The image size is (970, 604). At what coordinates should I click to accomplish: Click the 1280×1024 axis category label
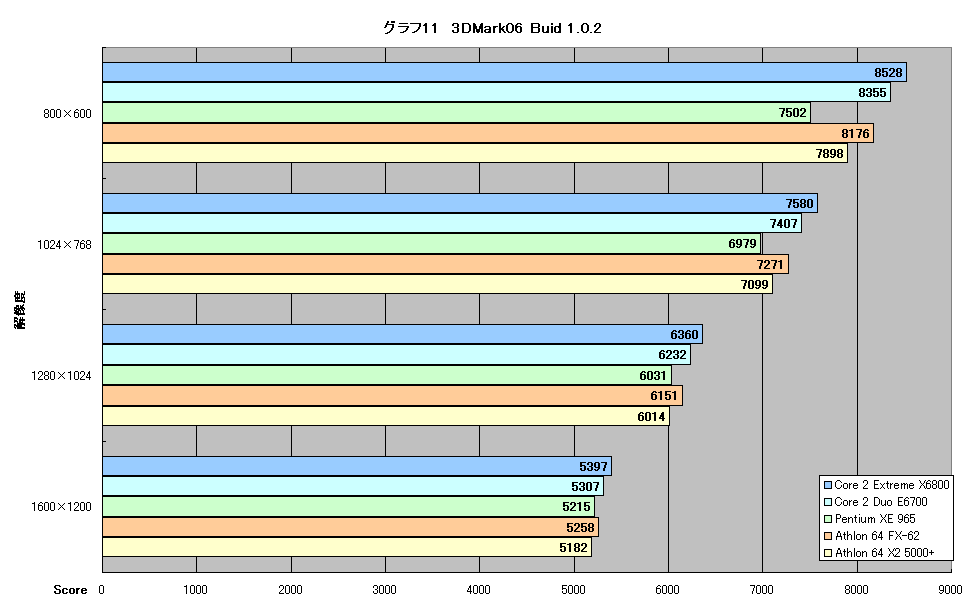click(61, 376)
